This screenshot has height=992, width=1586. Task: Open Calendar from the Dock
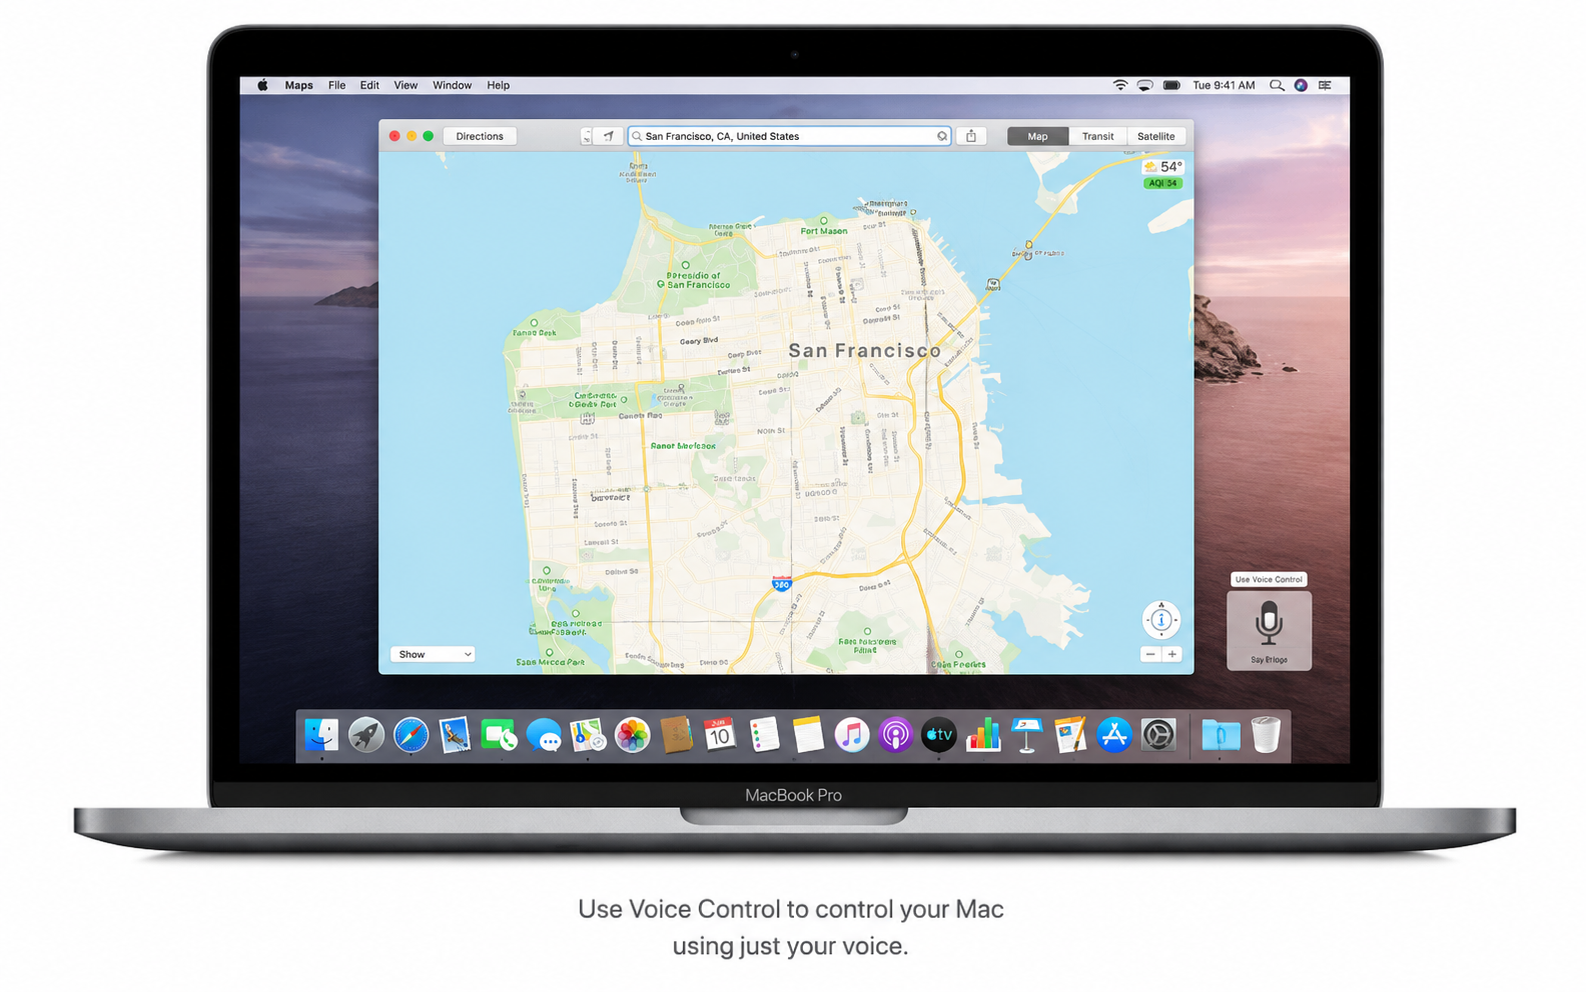720,735
